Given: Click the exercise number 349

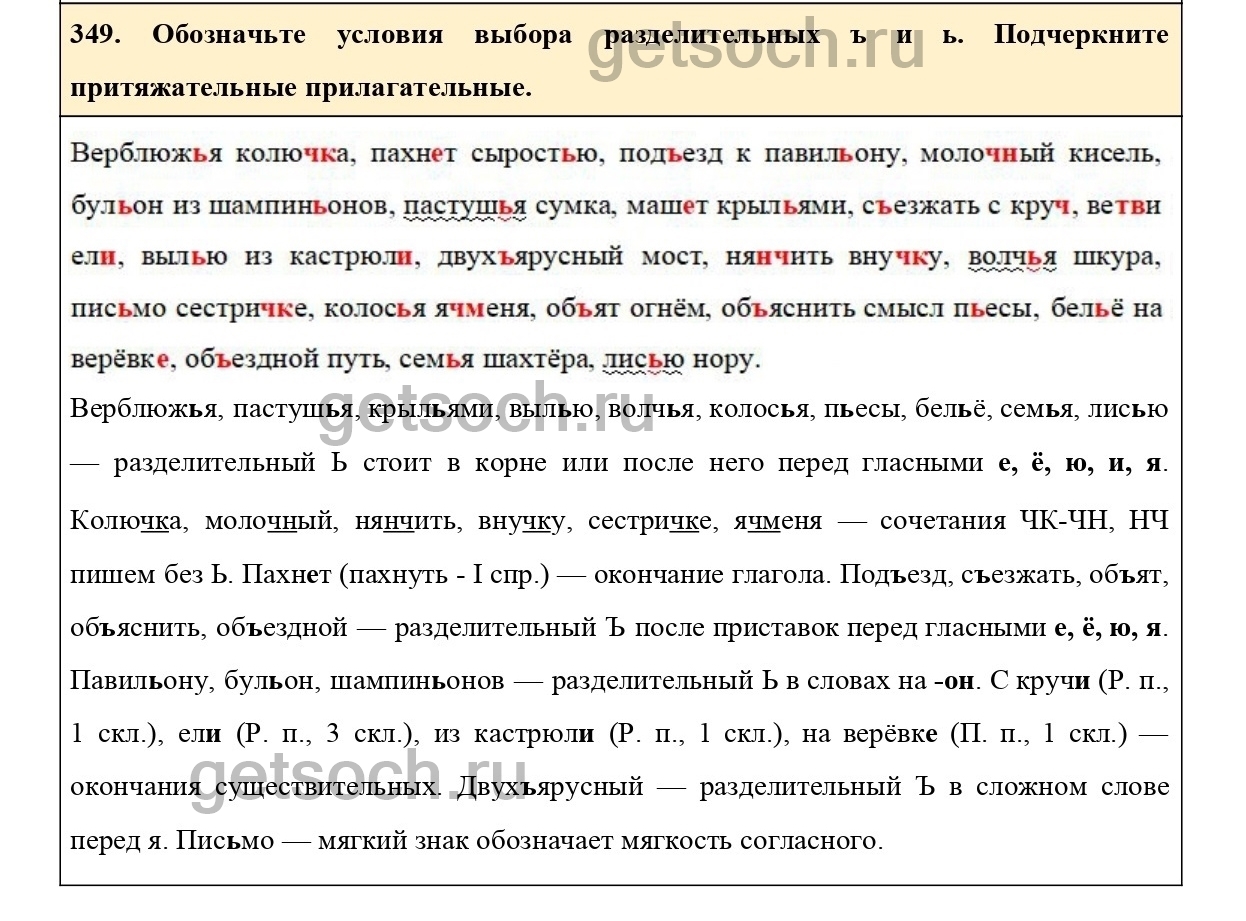Looking at the screenshot, I should (x=95, y=35).
